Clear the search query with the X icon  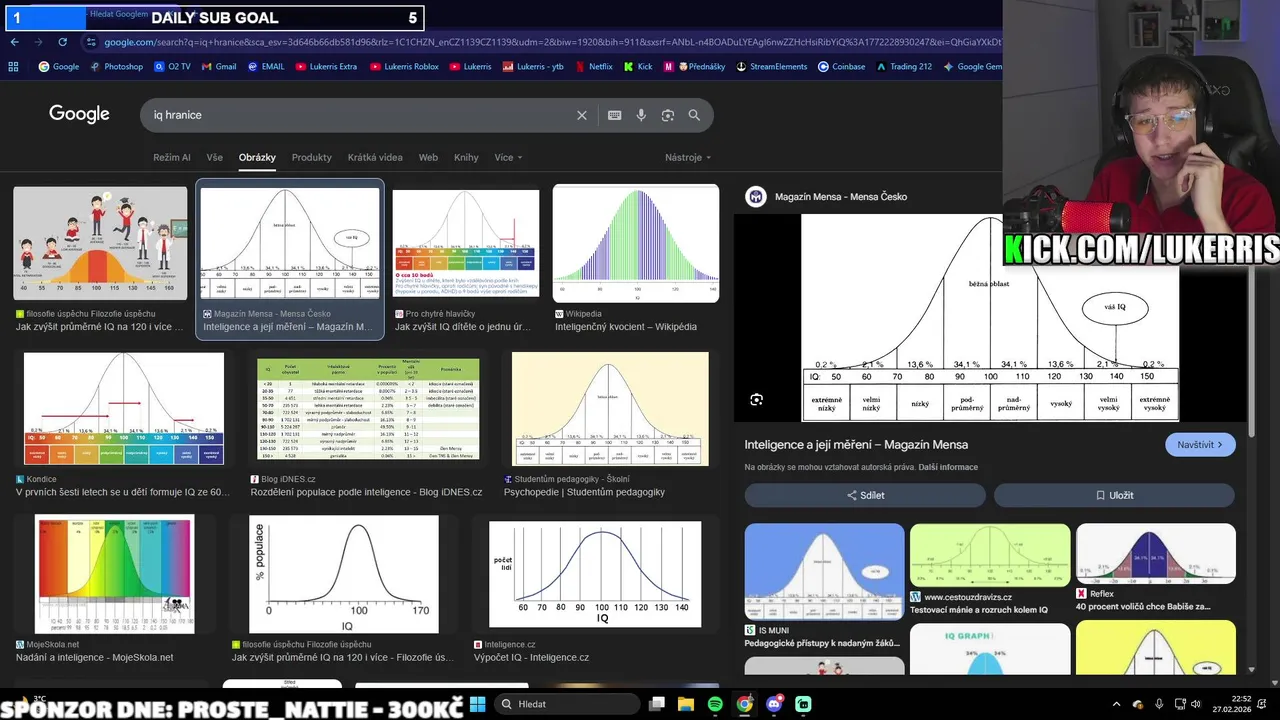(582, 115)
